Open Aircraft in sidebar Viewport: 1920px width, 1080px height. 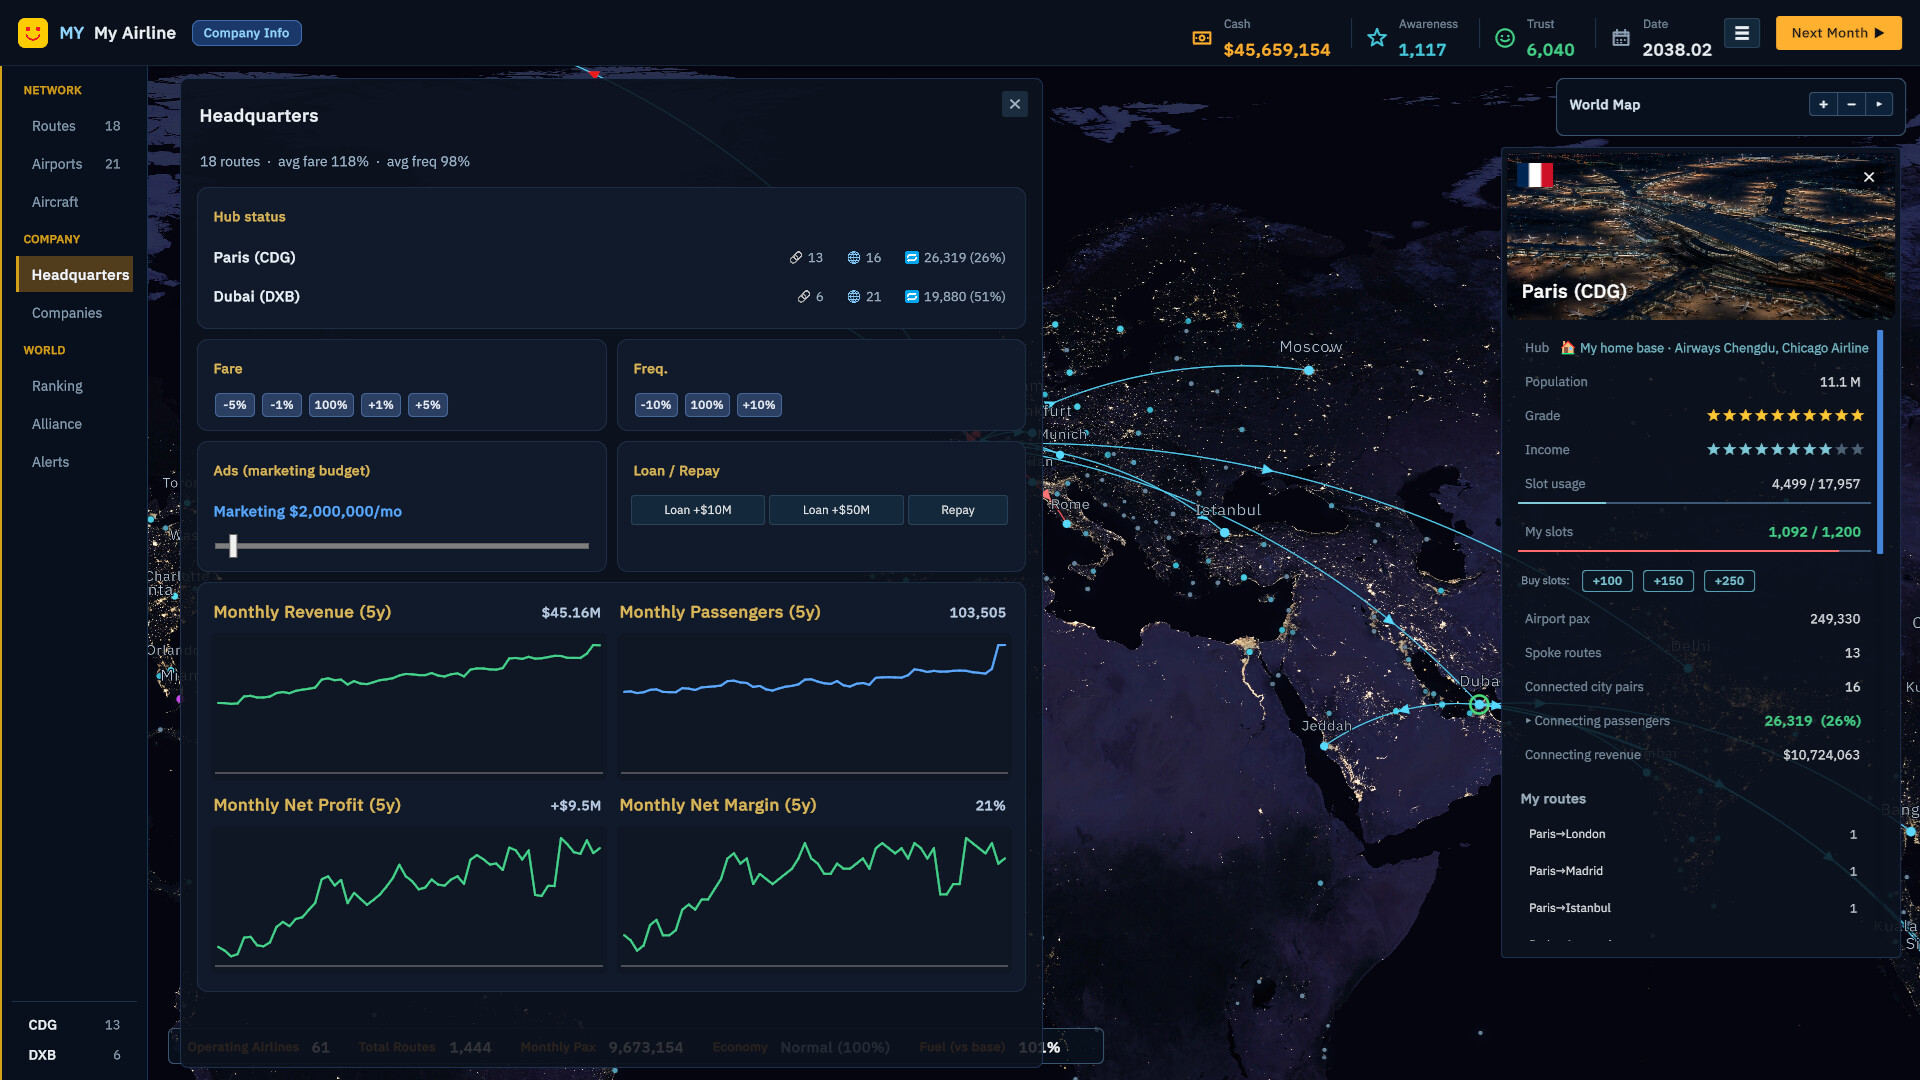coord(75,202)
